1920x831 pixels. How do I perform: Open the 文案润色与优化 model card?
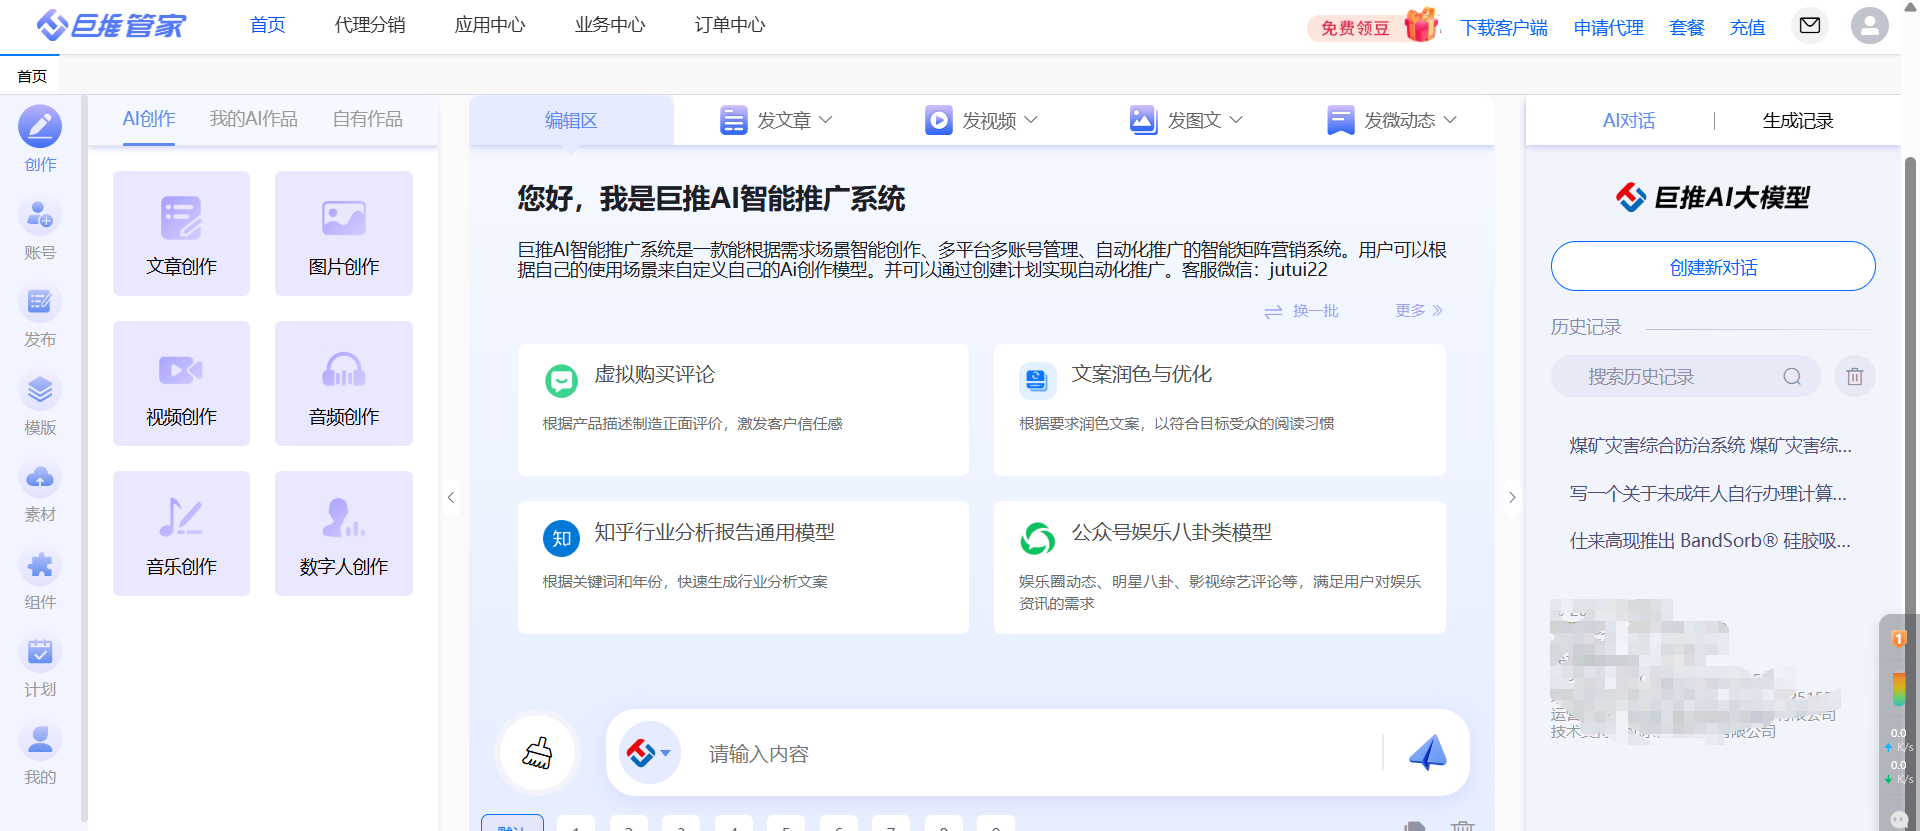(1220, 410)
